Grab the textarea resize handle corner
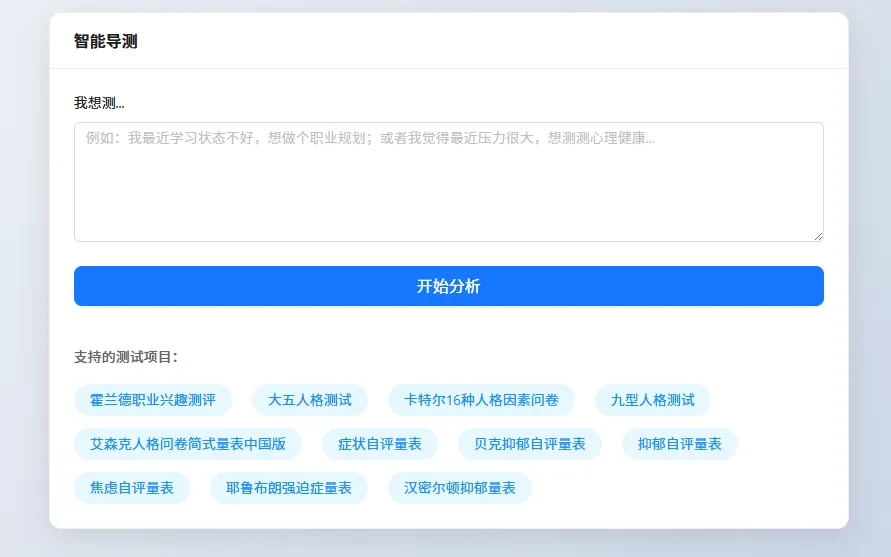891x557 pixels. 818,236
